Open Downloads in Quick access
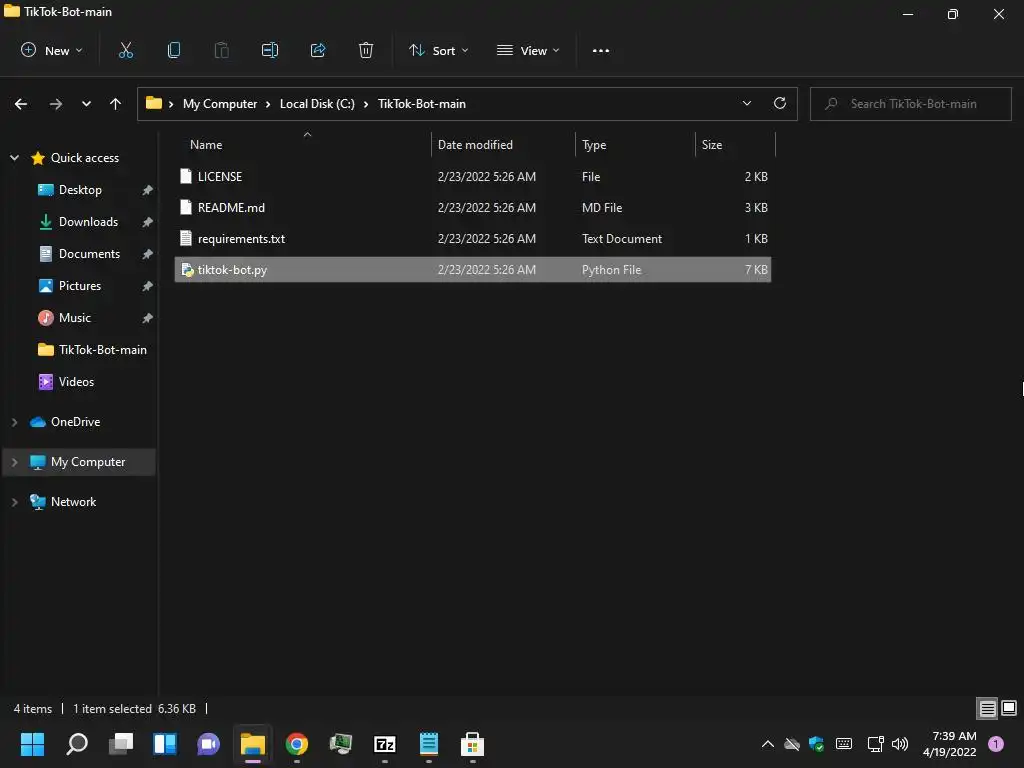 click(x=88, y=222)
